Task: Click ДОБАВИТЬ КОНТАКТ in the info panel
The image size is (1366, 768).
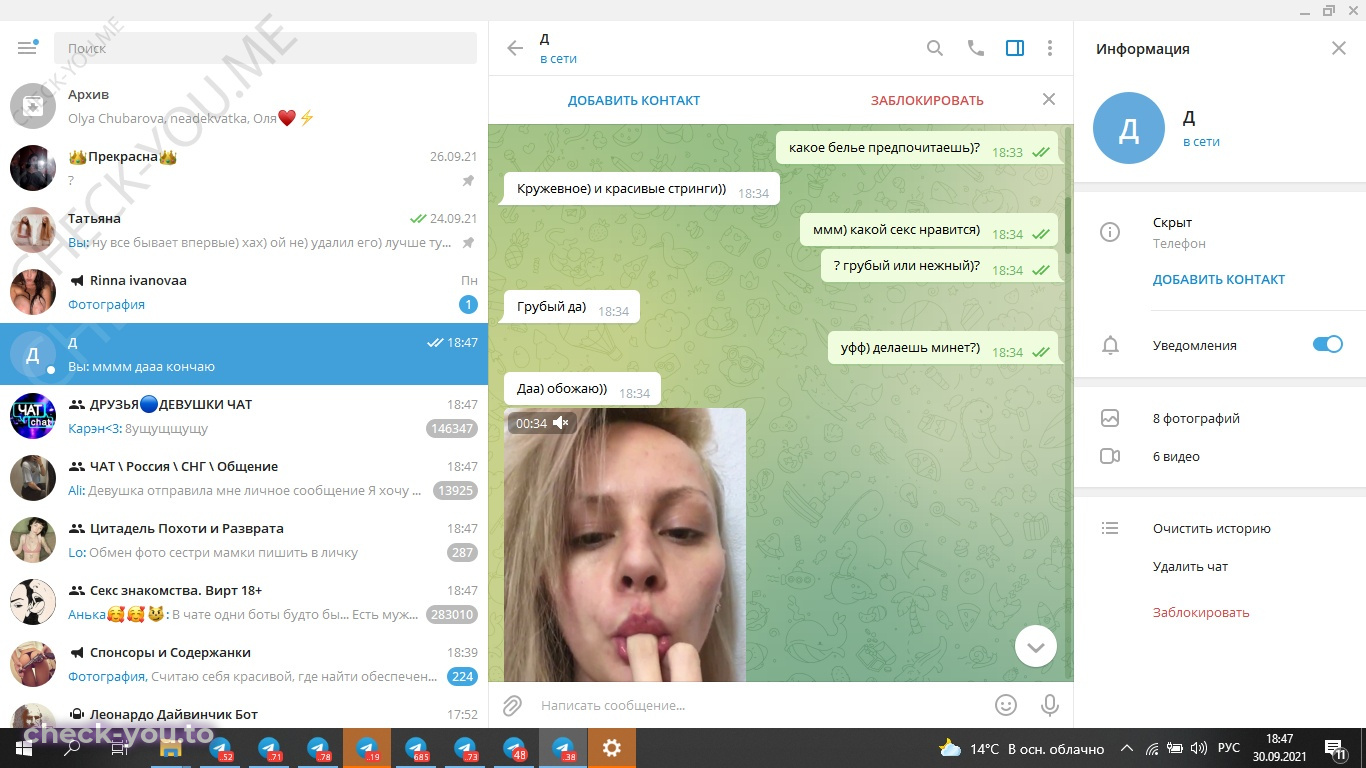Action: tap(1219, 280)
